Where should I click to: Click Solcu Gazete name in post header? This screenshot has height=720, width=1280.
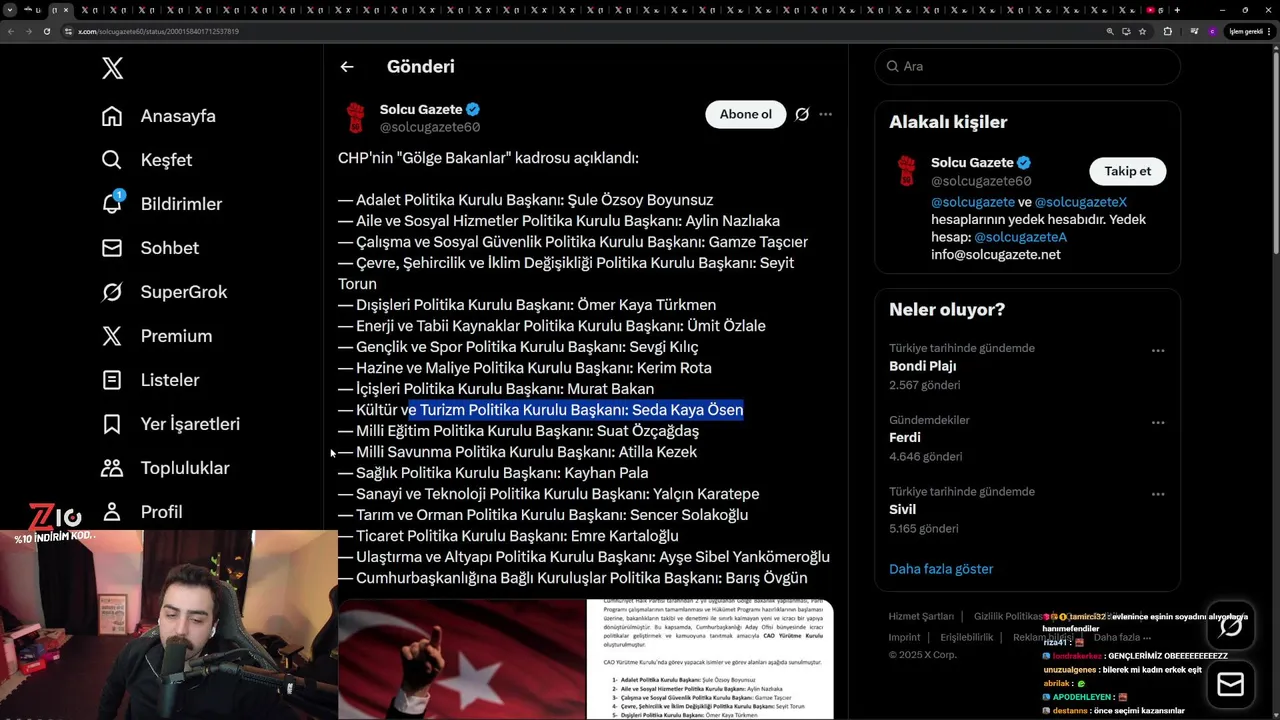pyautogui.click(x=421, y=109)
